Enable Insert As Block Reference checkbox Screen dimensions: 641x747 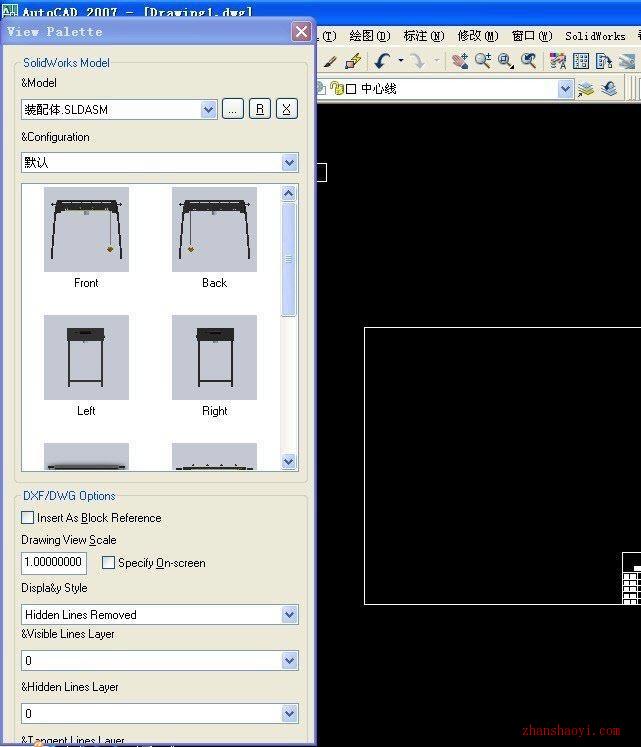point(28,517)
